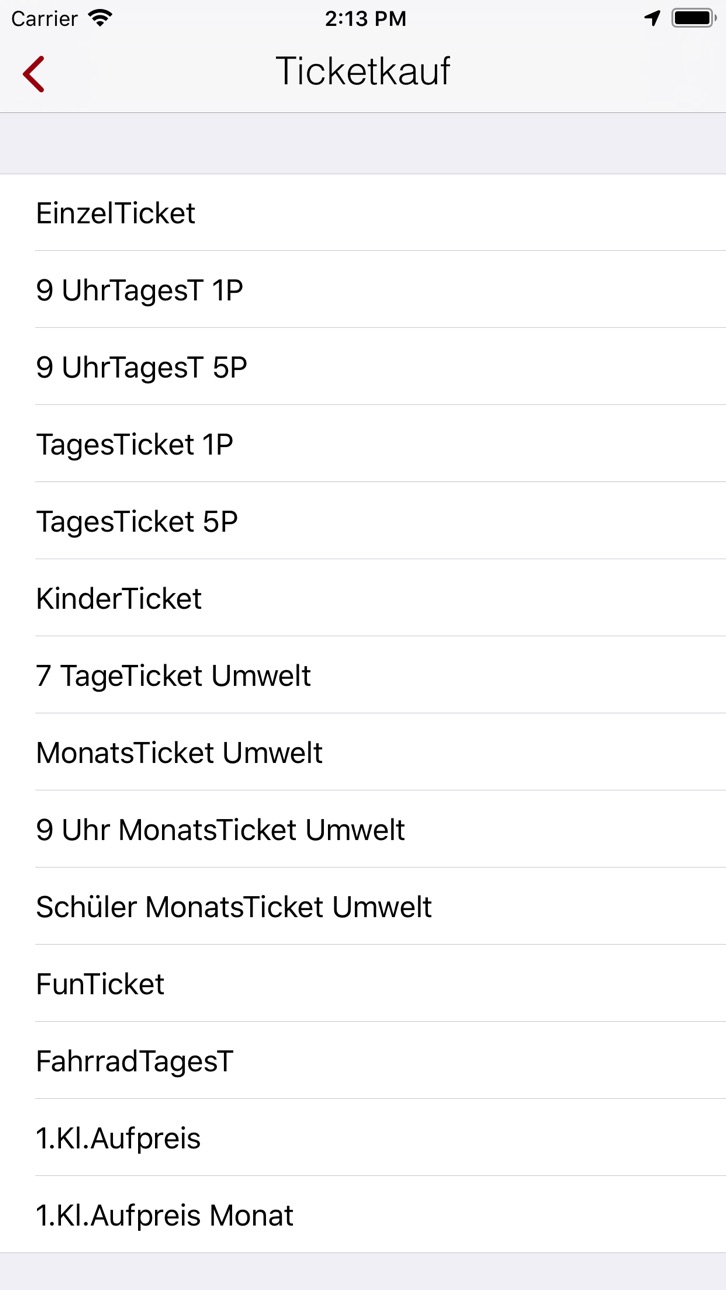Select 9 Uhr MonatsTicket Umwelt
Viewport: 726px width, 1290px height.
pyautogui.click(x=363, y=829)
